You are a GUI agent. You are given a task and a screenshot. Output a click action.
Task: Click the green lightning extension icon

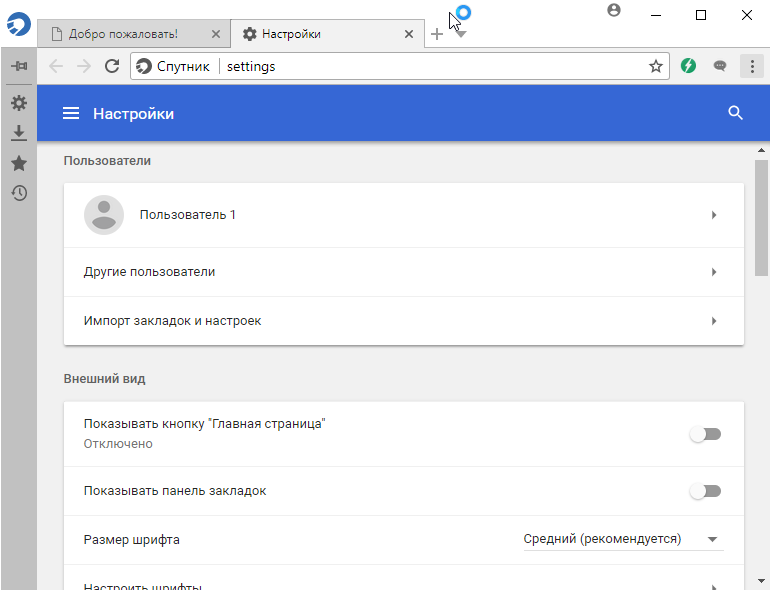click(x=688, y=65)
